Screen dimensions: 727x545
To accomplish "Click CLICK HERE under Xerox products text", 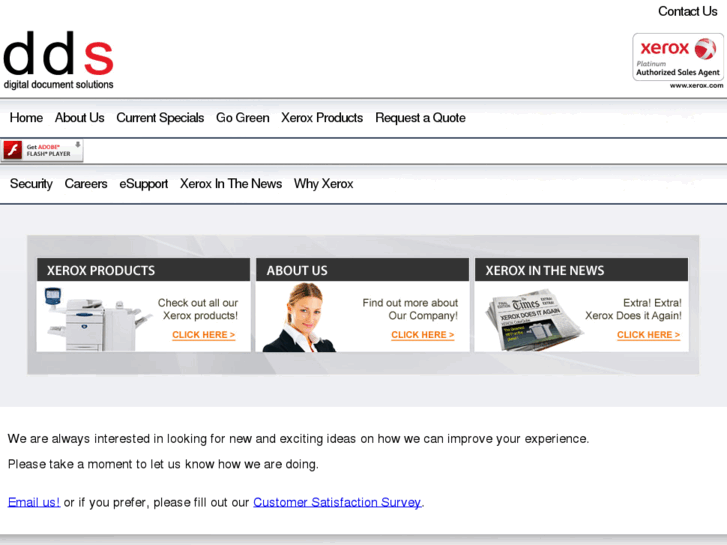I will point(204,335).
